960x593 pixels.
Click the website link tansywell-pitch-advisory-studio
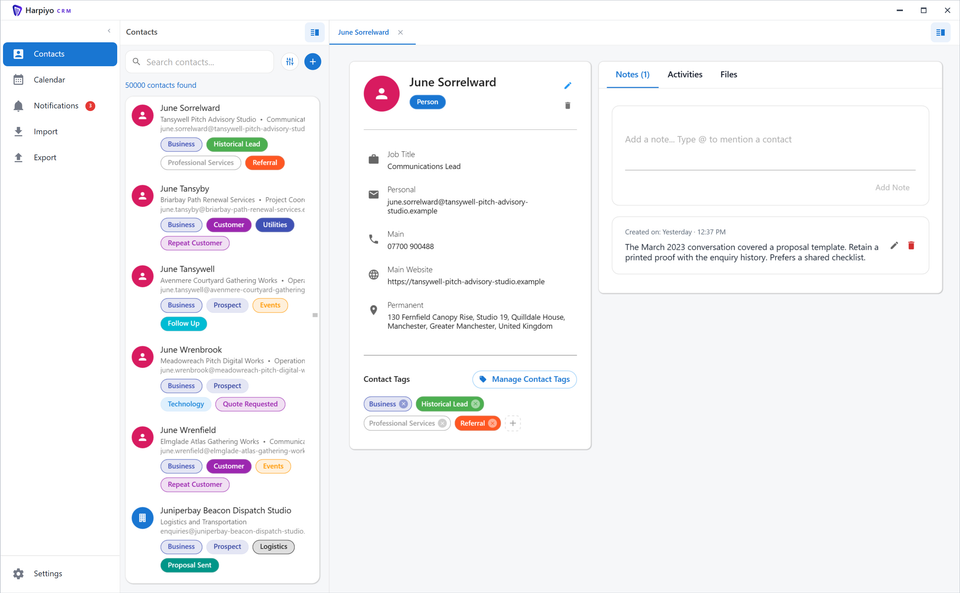466,282
